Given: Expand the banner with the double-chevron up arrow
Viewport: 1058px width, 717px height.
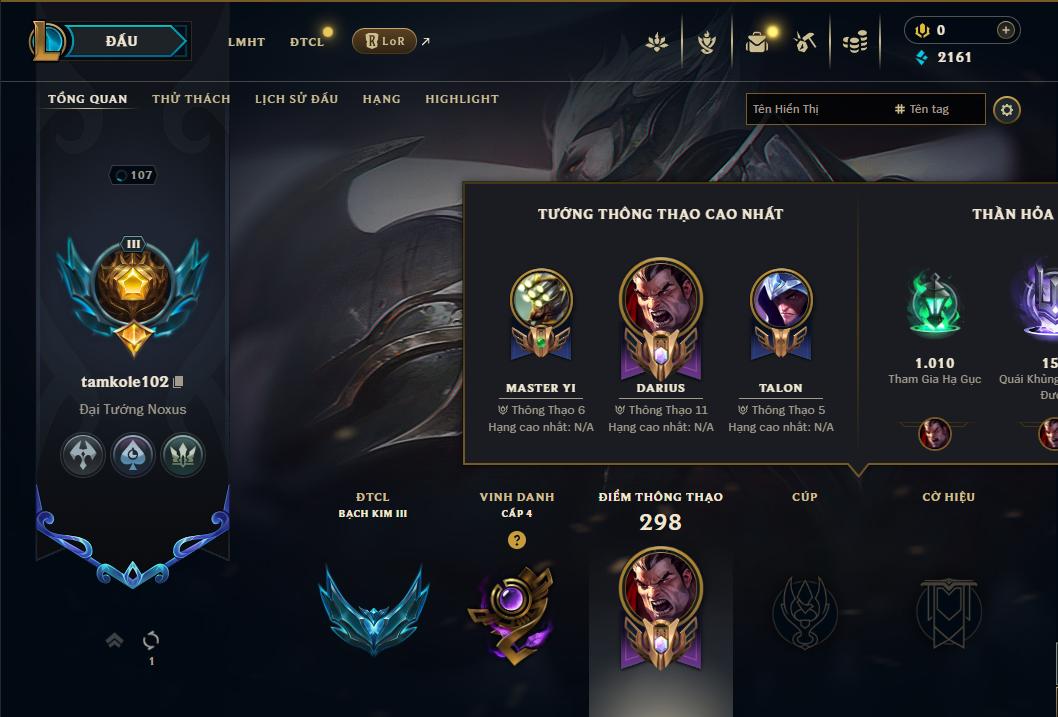Looking at the screenshot, I should [115, 640].
